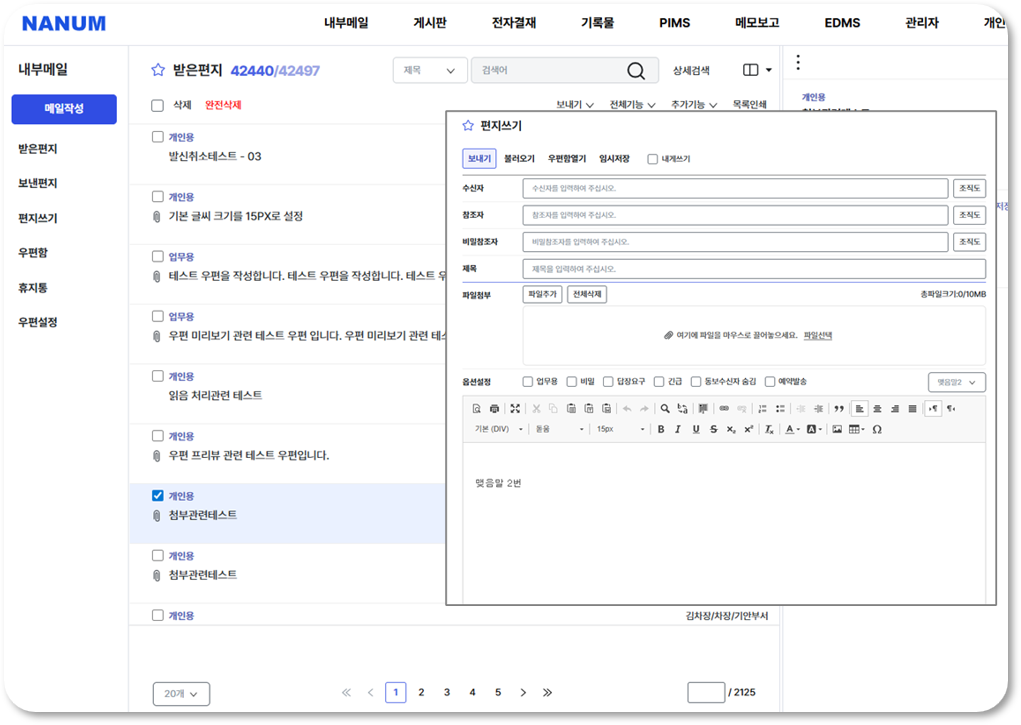Open the 전자결재 top menu
Viewport: 1021px width, 725px height.
[514, 22]
